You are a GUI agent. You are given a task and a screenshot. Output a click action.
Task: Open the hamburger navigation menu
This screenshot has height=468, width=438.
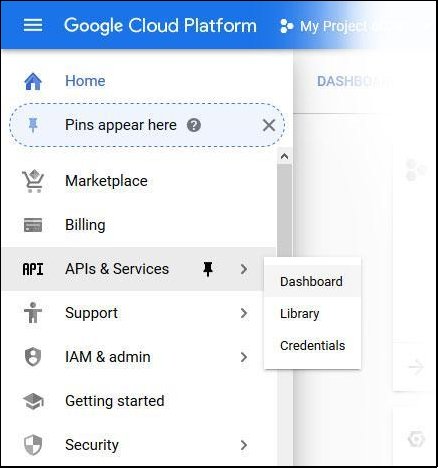click(x=33, y=25)
